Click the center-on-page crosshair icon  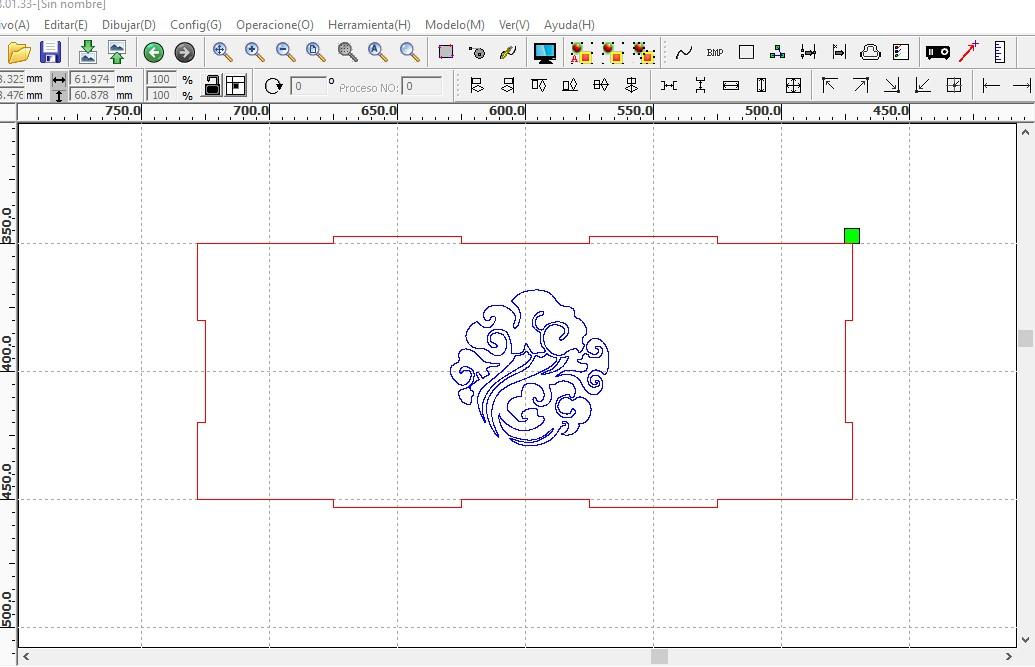(x=954, y=85)
